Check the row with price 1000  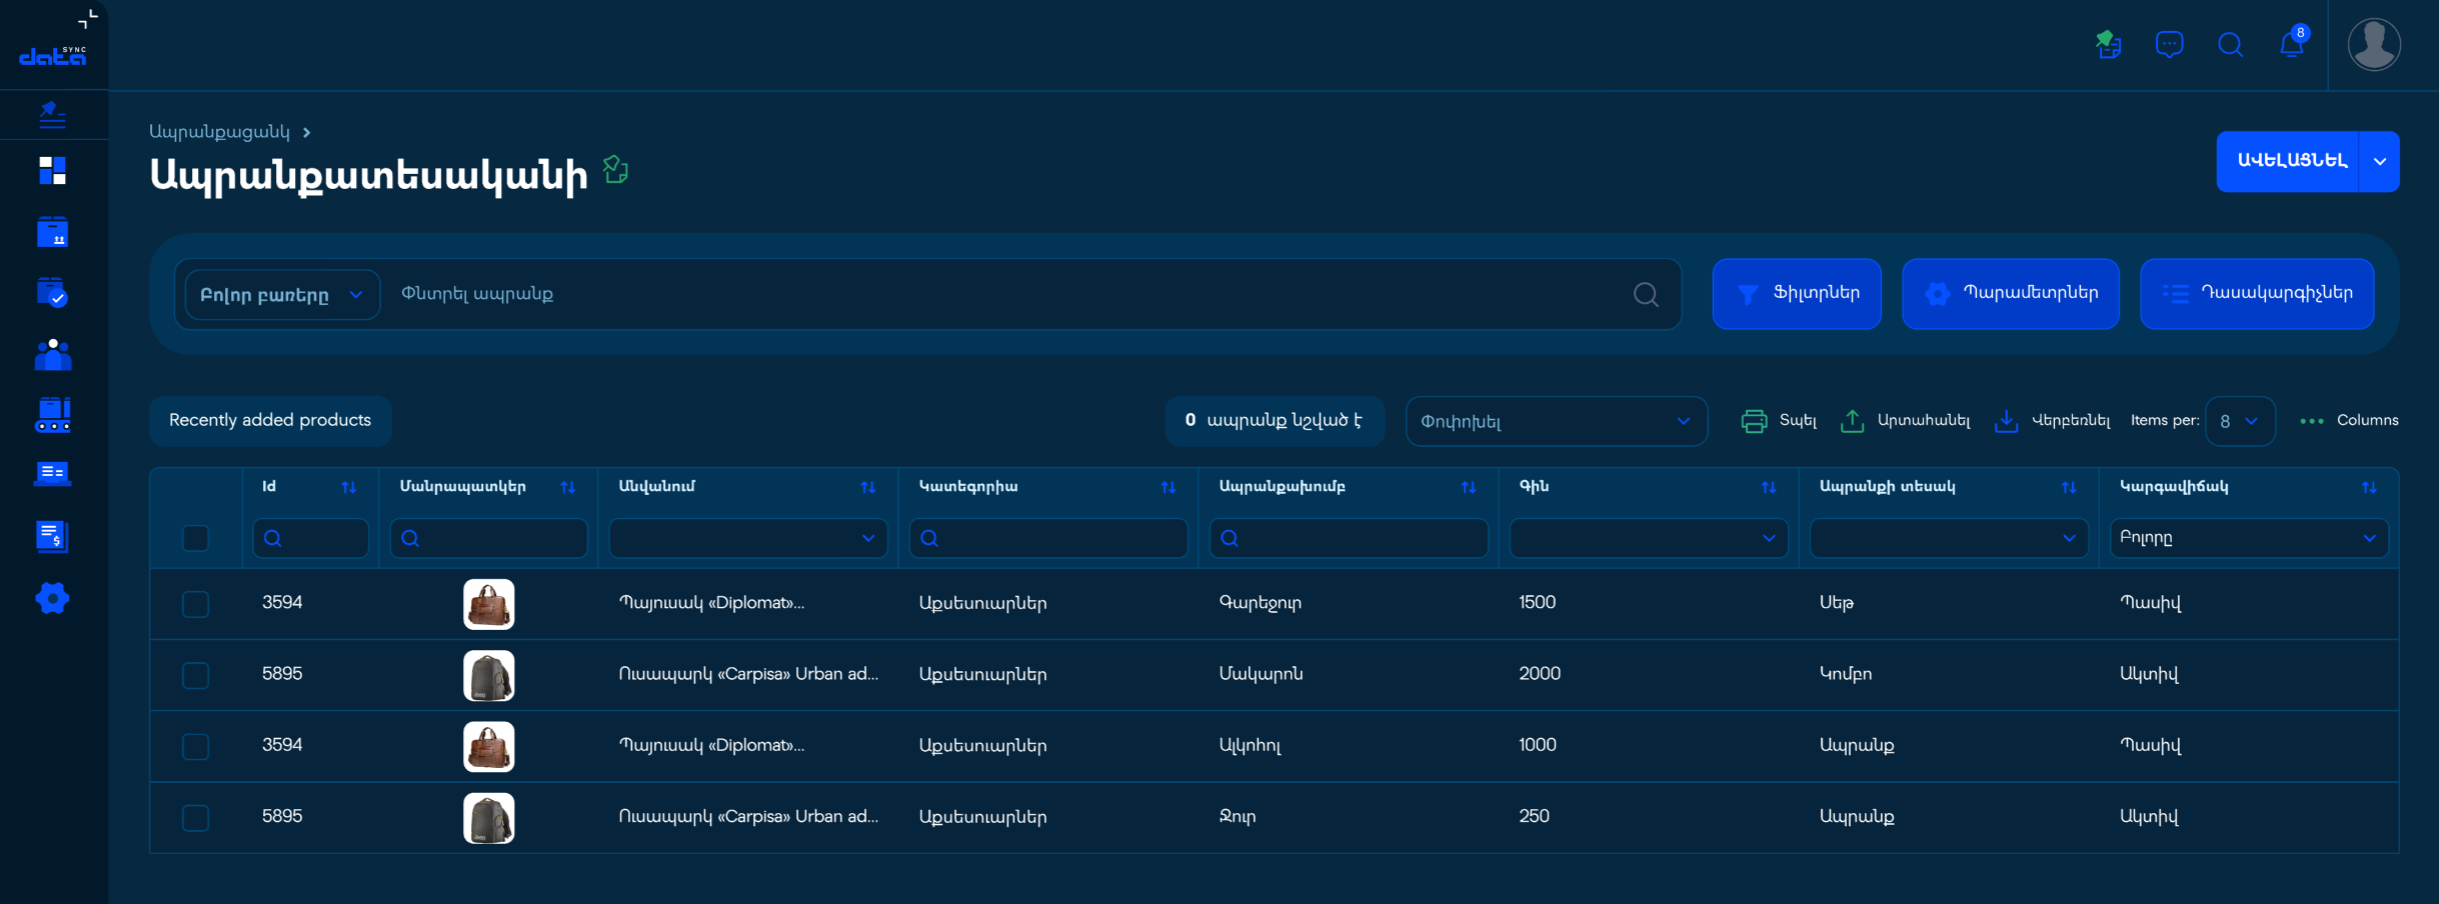196,746
